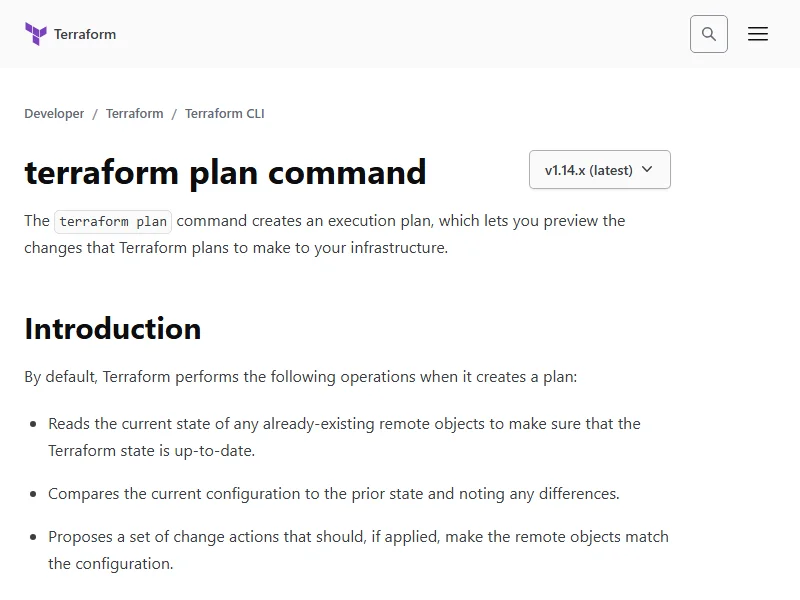Click the "Proposes a set of change actions" bullet
Screen dimensions: 800x600
[358, 537]
